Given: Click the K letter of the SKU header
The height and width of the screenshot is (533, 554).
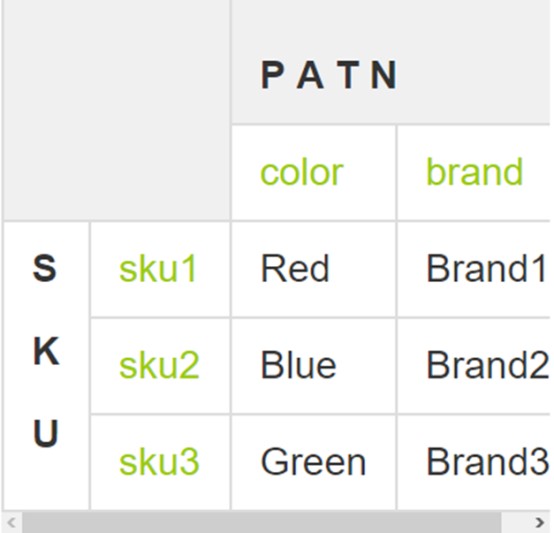Looking at the screenshot, I should point(46,351).
